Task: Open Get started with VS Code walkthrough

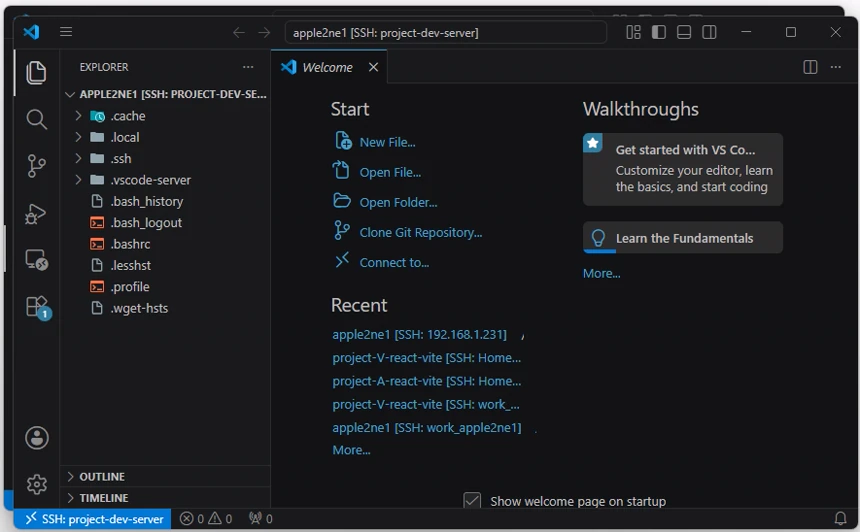Action: (x=683, y=169)
